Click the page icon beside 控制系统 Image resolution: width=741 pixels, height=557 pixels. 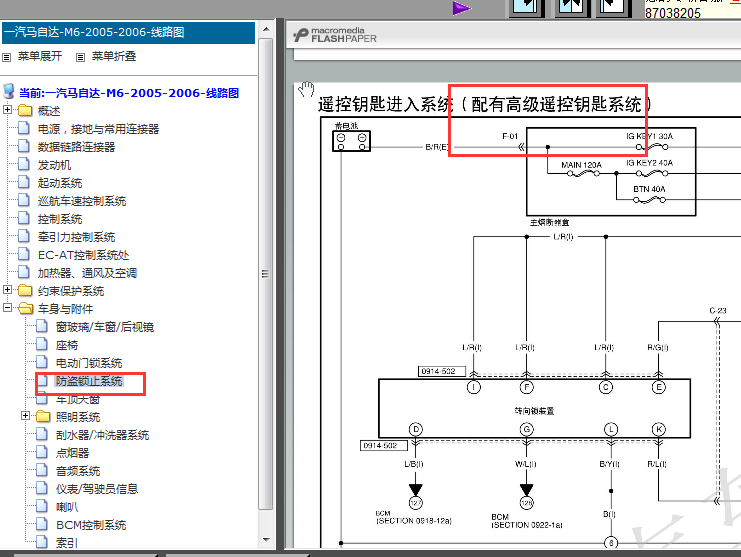coord(24,218)
